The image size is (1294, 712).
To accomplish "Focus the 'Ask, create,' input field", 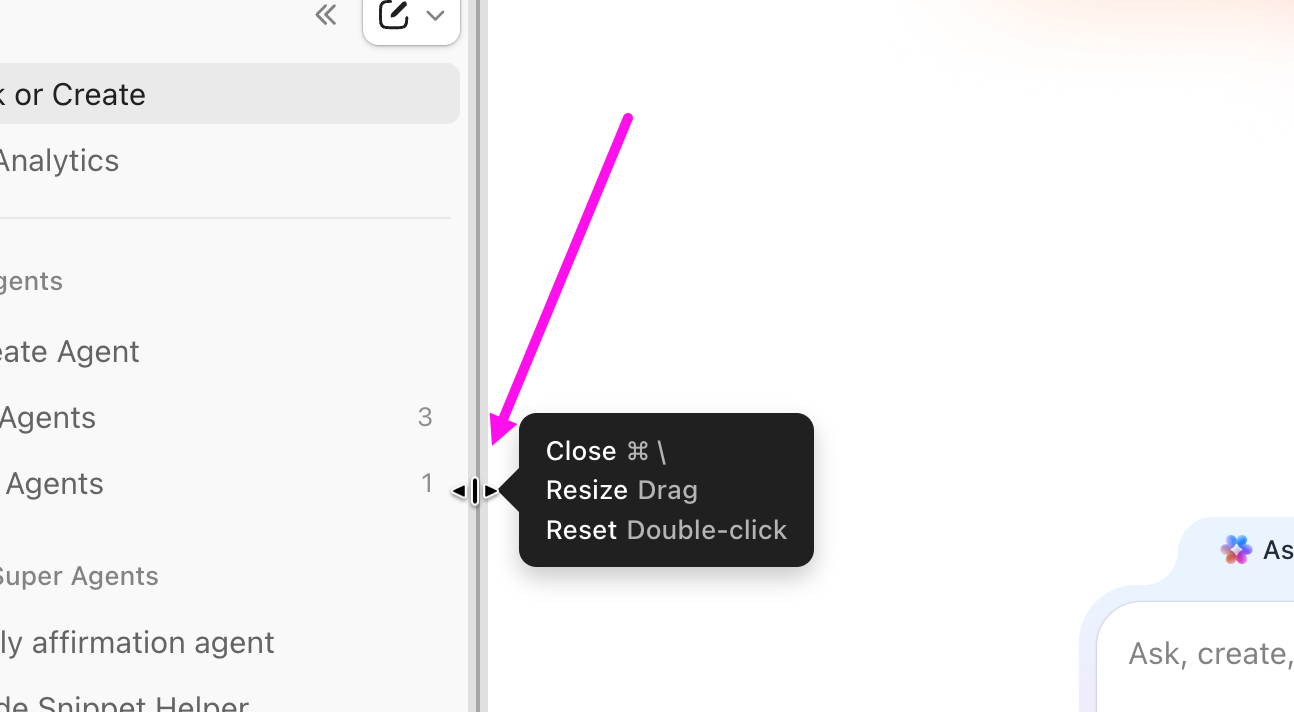I will (1196, 654).
